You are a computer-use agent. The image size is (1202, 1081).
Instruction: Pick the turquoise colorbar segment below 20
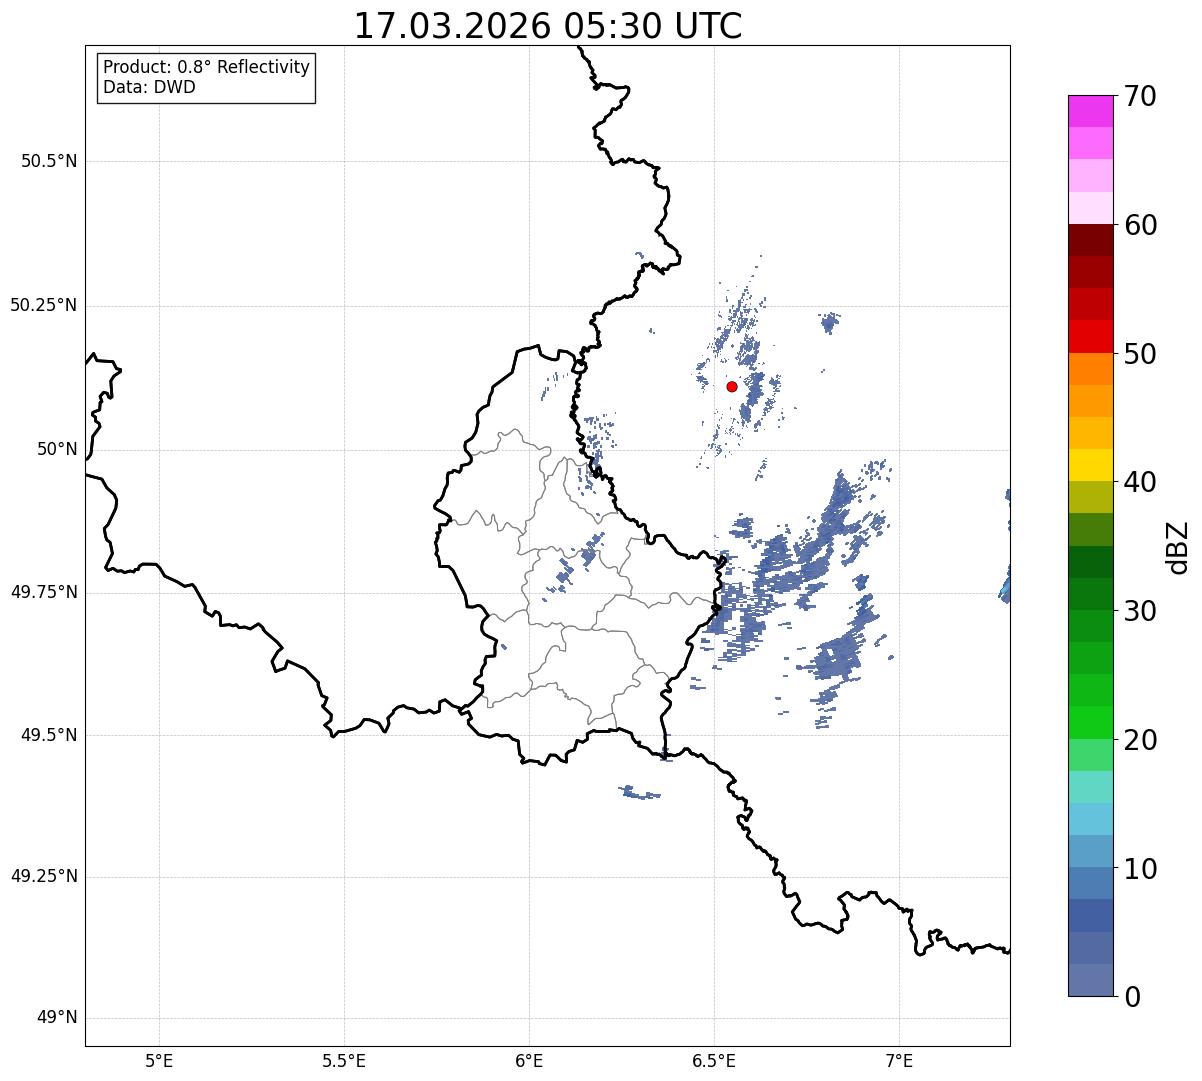[x=1091, y=787]
